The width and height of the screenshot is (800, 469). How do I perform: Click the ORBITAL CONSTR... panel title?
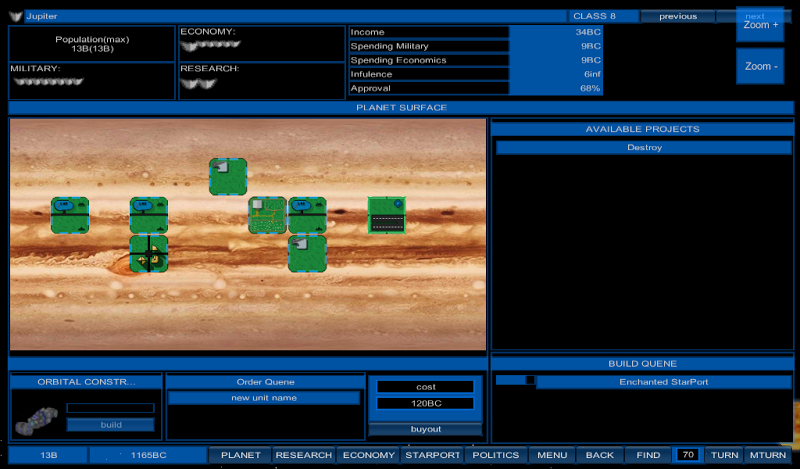(x=86, y=382)
